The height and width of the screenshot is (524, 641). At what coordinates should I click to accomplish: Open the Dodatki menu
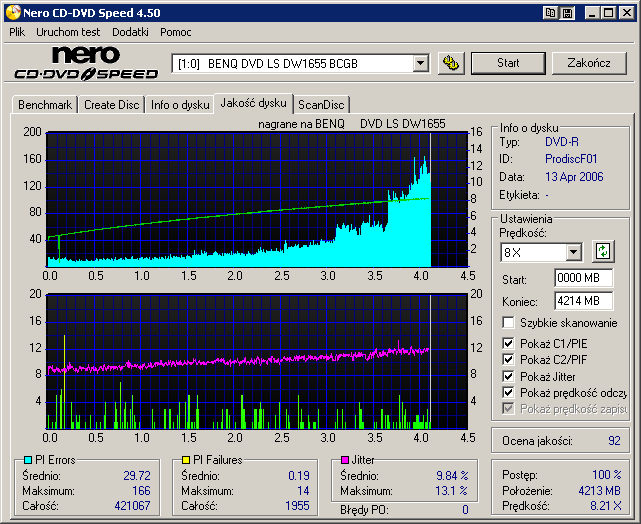click(130, 32)
